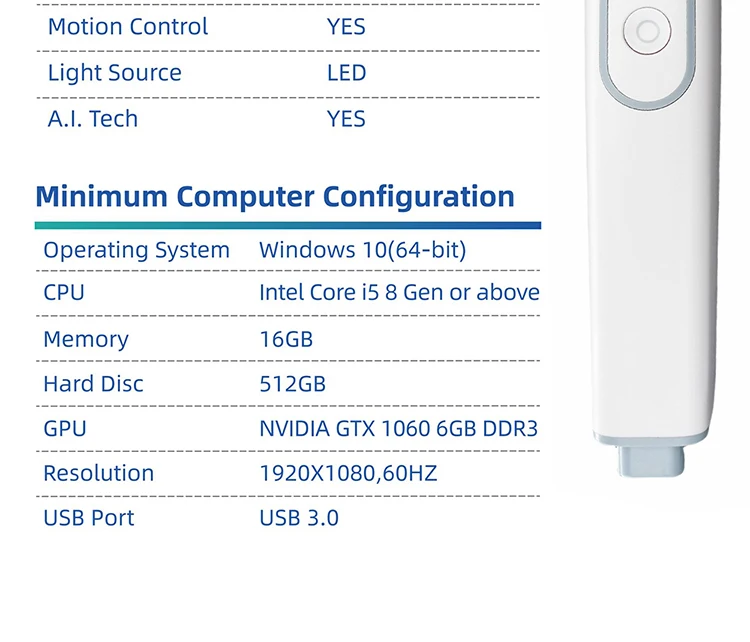Click the 16GB memory value
Image resolution: width=750 pixels, height=642 pixels.
pyautogui.click(x=286, y=340)
